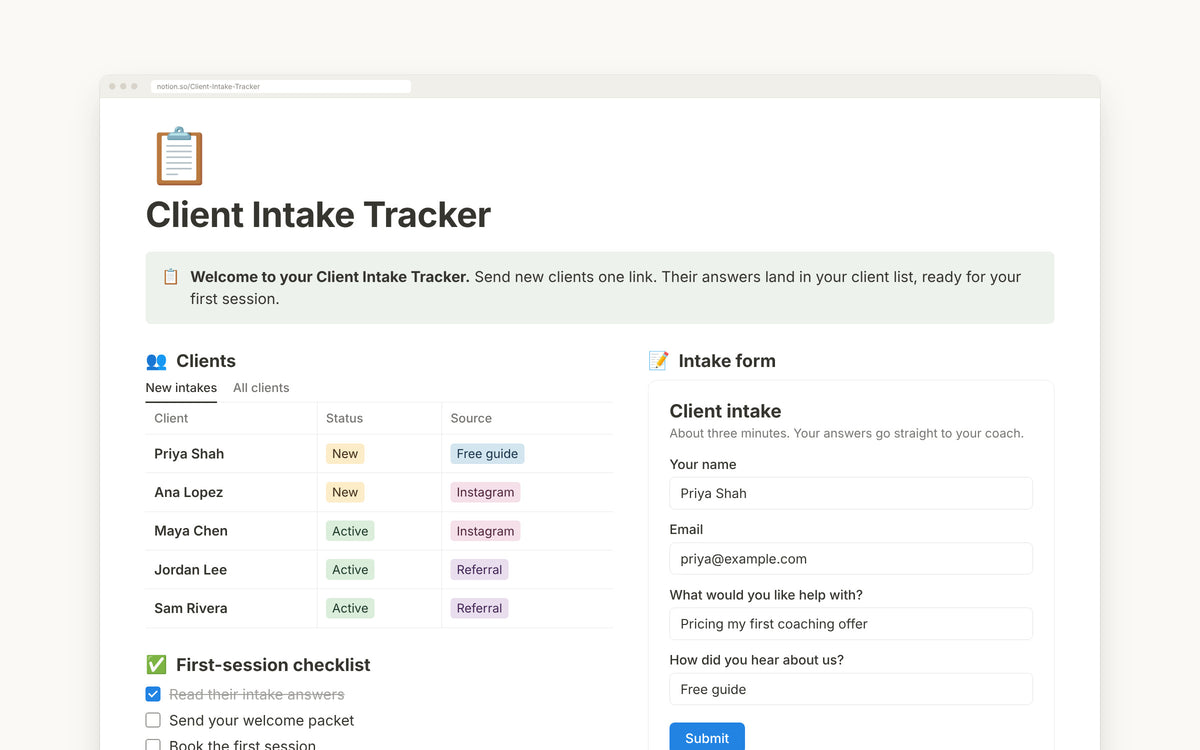Uncheck the Read their intake answers checkbox
Image resolution: width=1200 pixels, height=750 pixels.
(153, 694)
